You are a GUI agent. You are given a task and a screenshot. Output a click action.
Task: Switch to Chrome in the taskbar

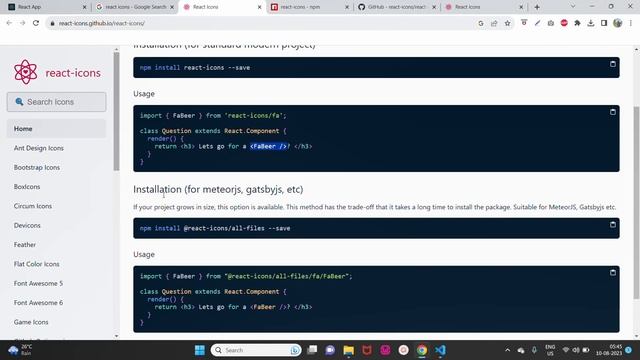(422, 350)
